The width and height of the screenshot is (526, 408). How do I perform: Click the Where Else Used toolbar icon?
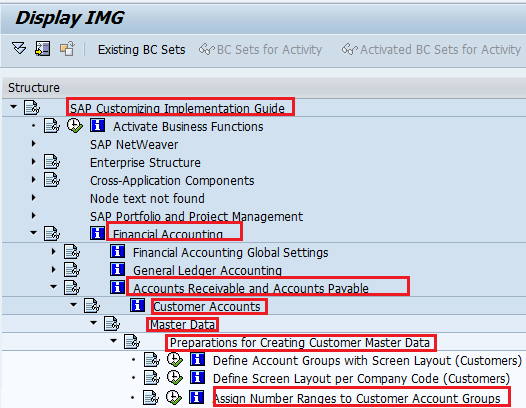coord(43,49)
